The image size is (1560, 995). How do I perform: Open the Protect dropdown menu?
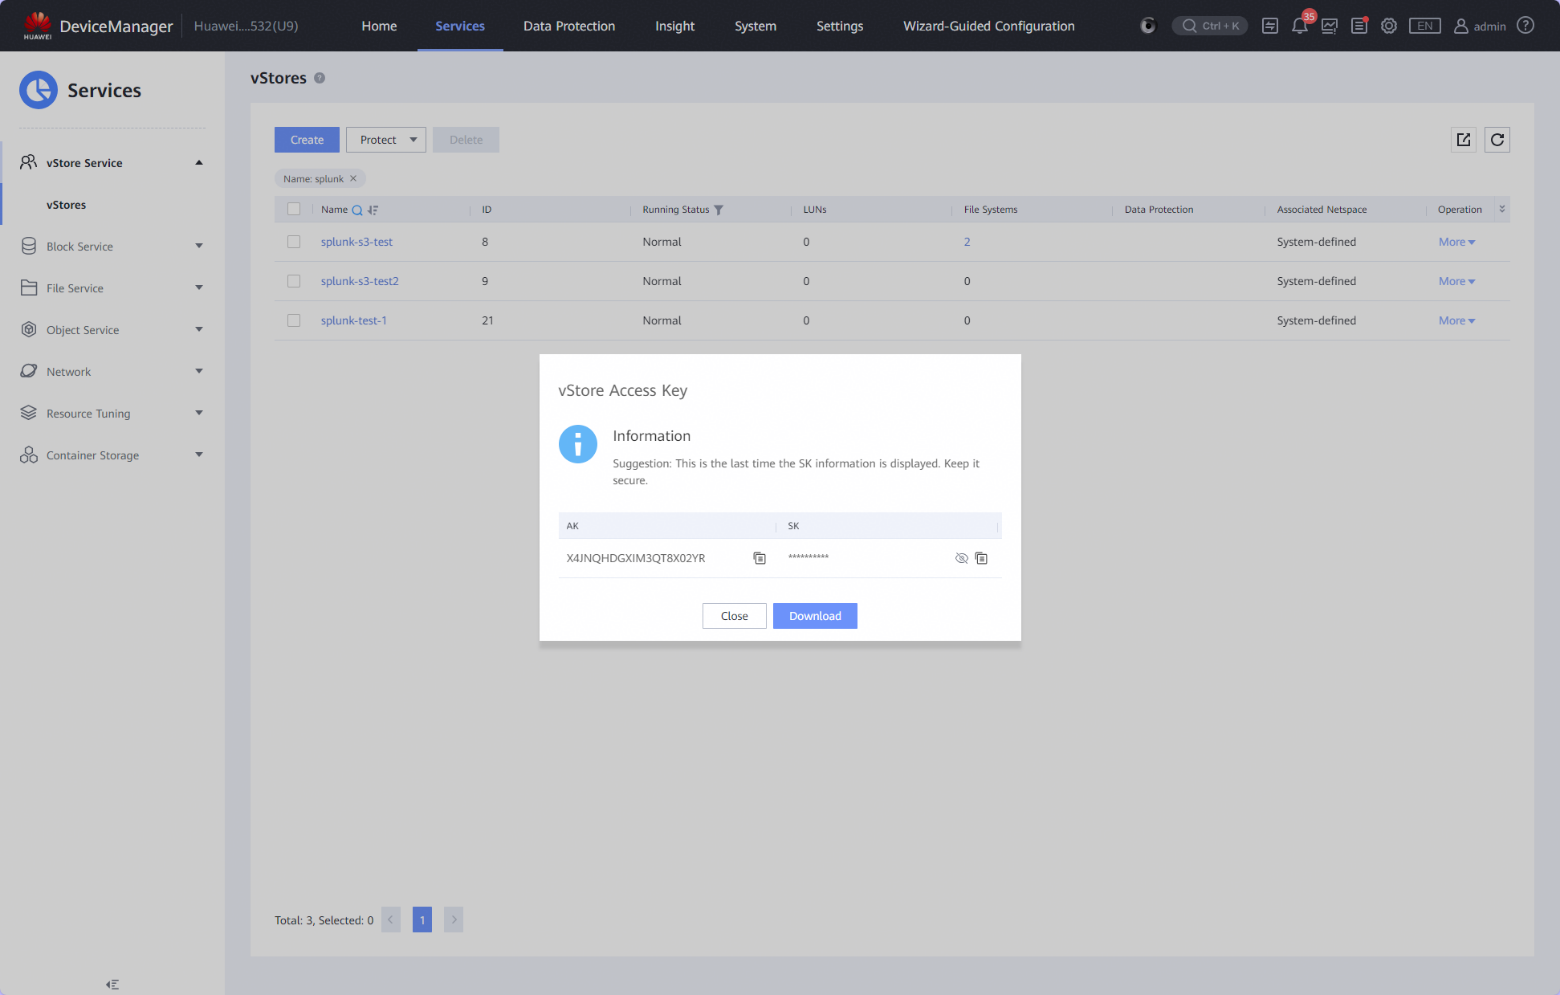[x=386, y=140]
